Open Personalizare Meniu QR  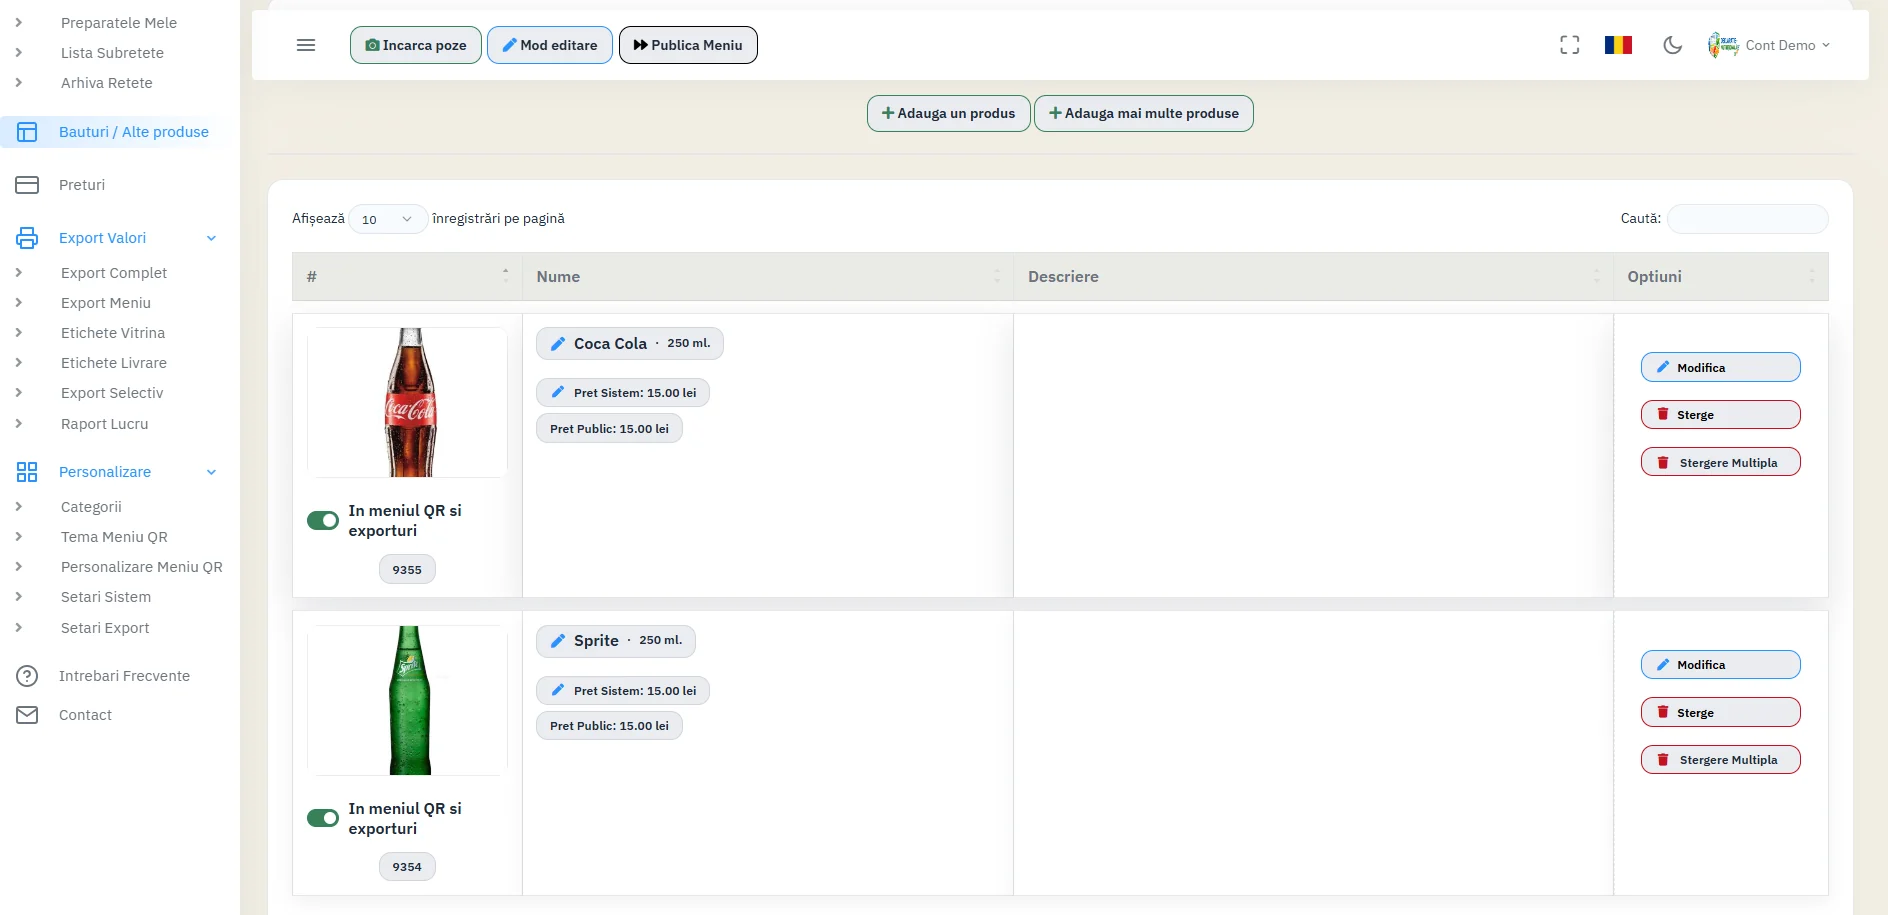pyautogui.click(x=142, y=567)
